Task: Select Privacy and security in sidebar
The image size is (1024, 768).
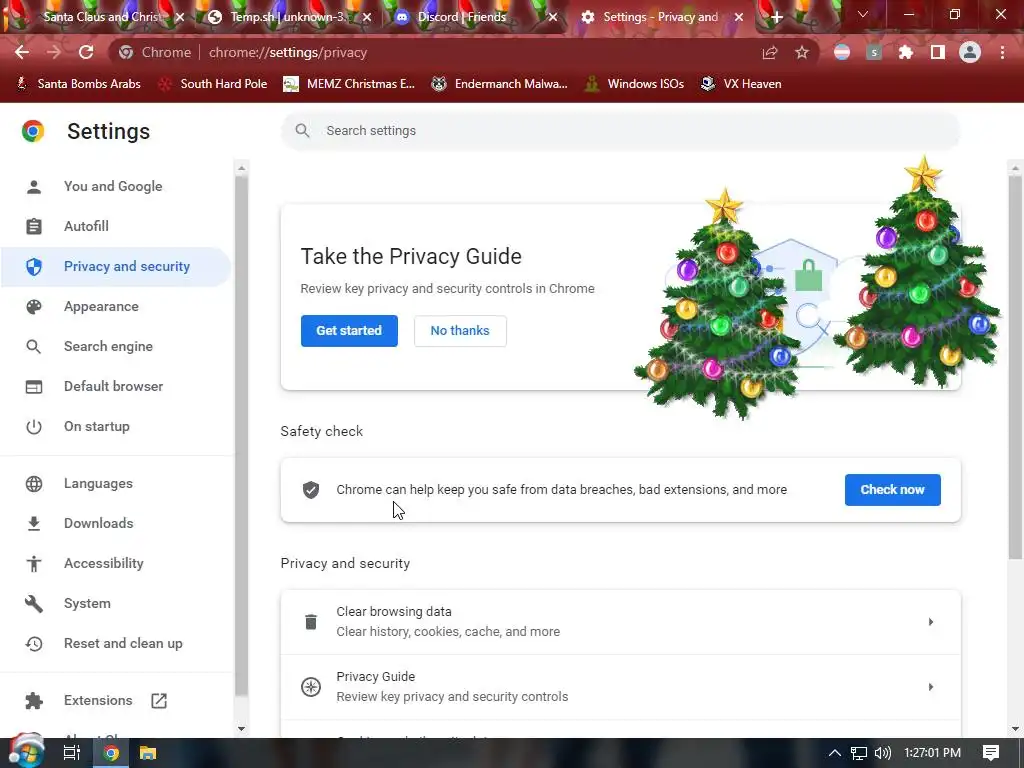Action: click(x=116, y=266)
